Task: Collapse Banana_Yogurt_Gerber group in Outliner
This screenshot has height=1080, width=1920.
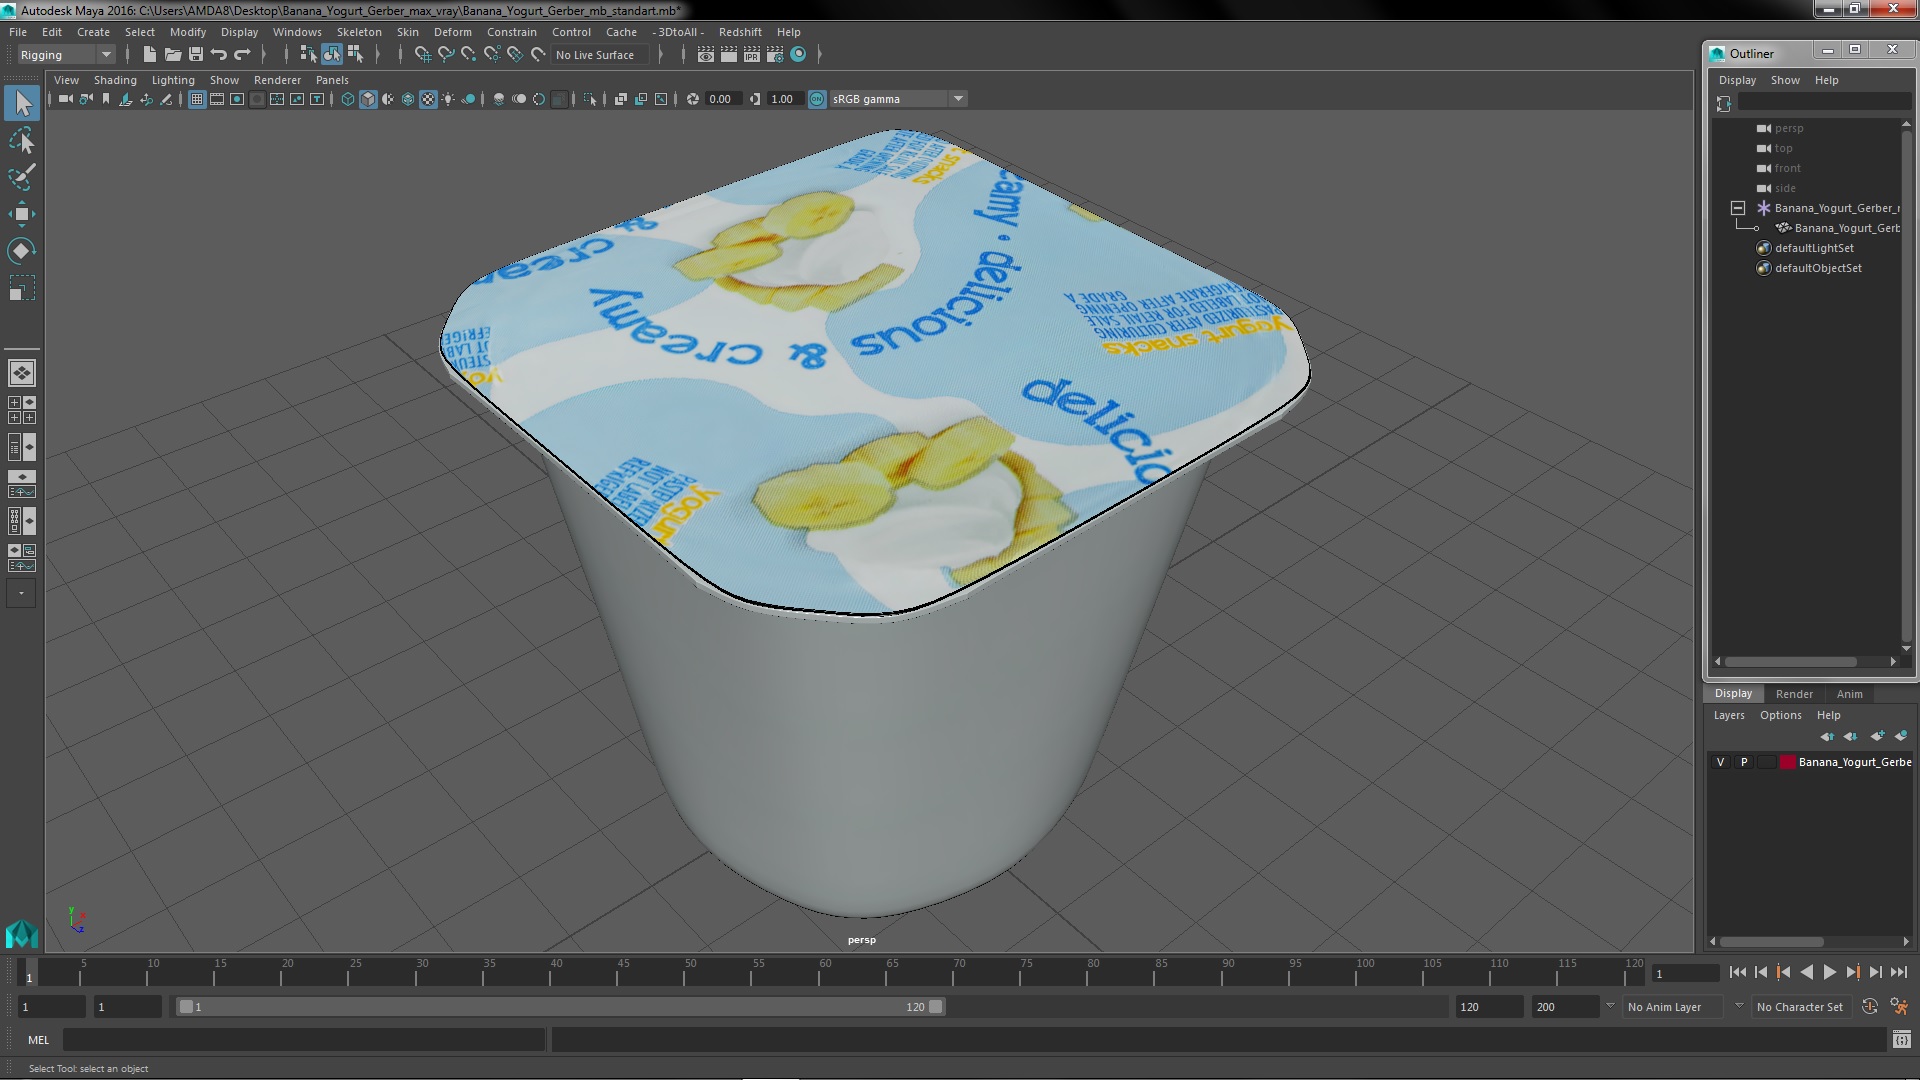Action: (1738, 208)
